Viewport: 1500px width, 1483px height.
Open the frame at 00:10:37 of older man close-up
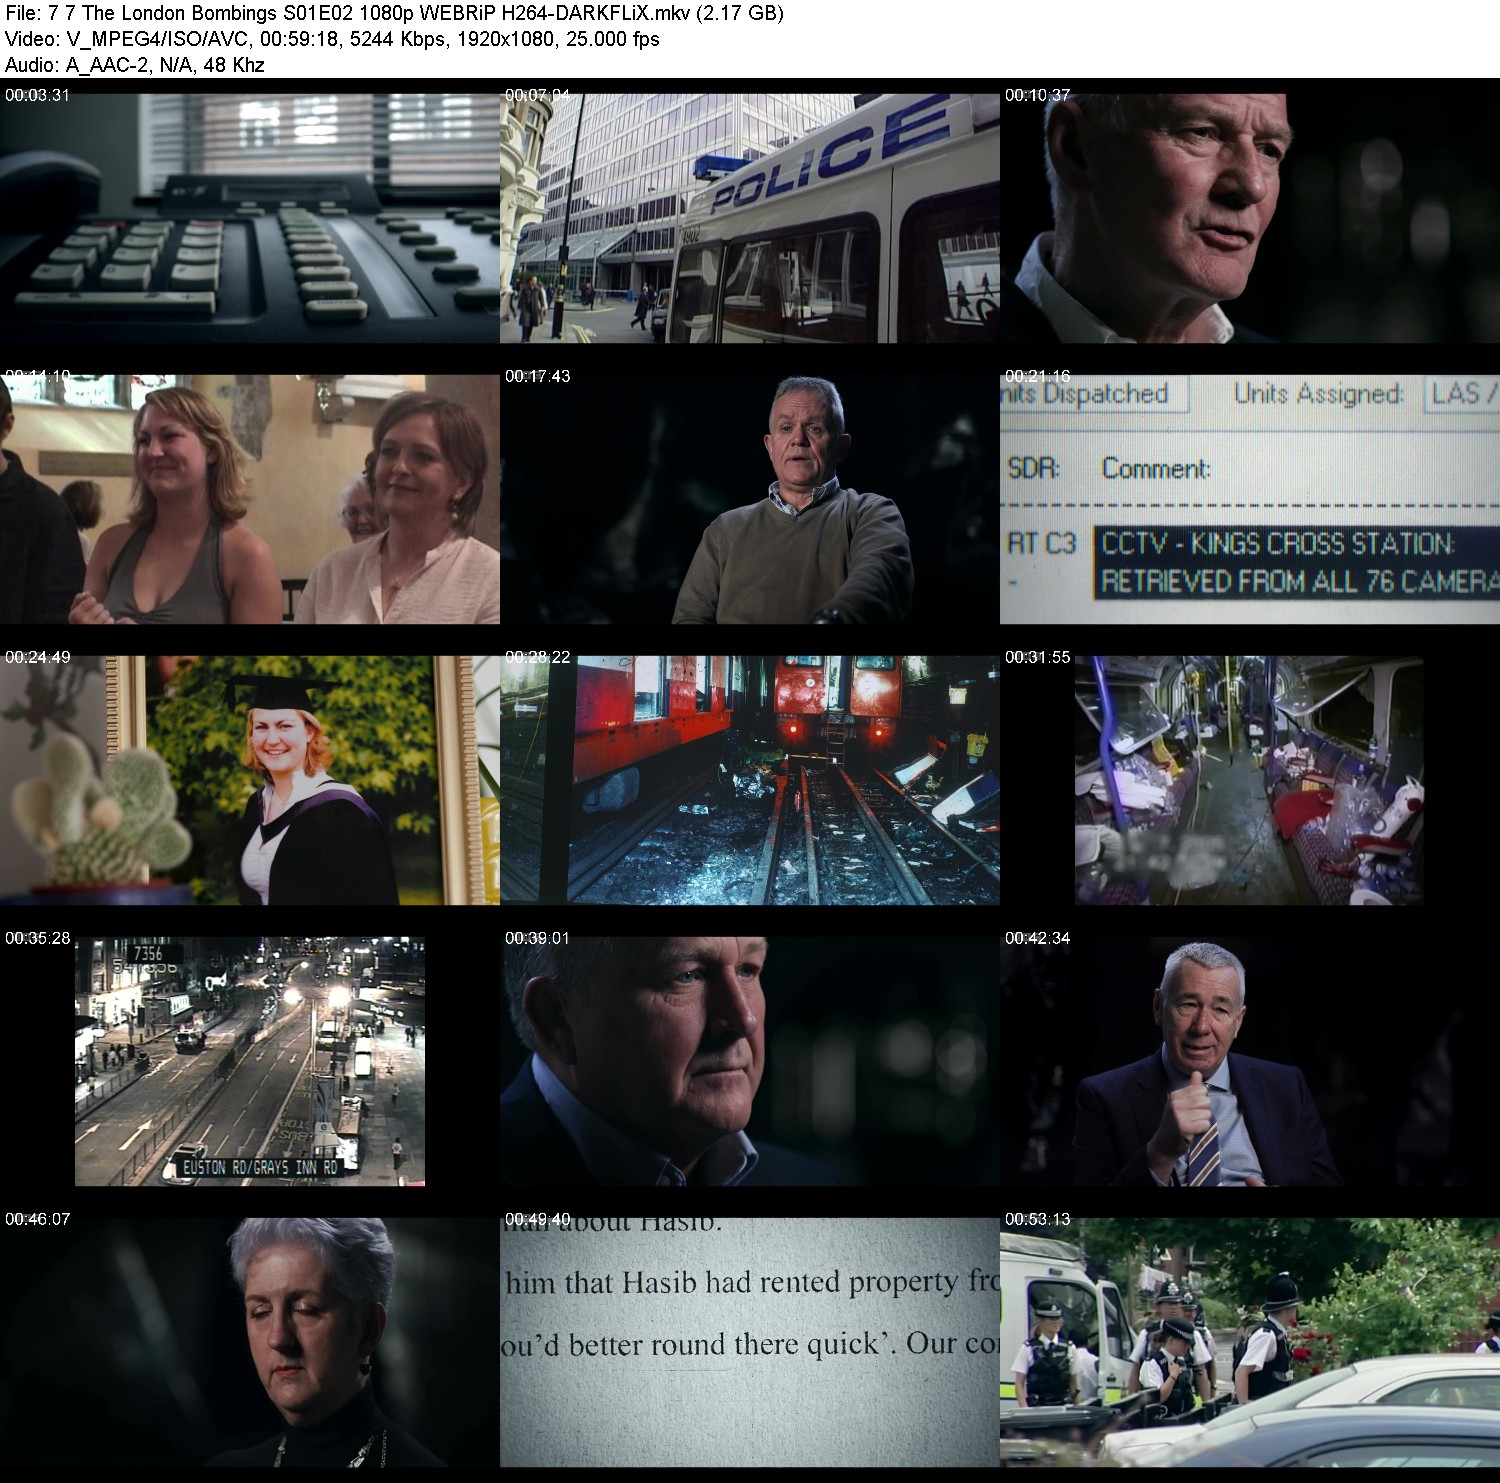(1250, 219)
